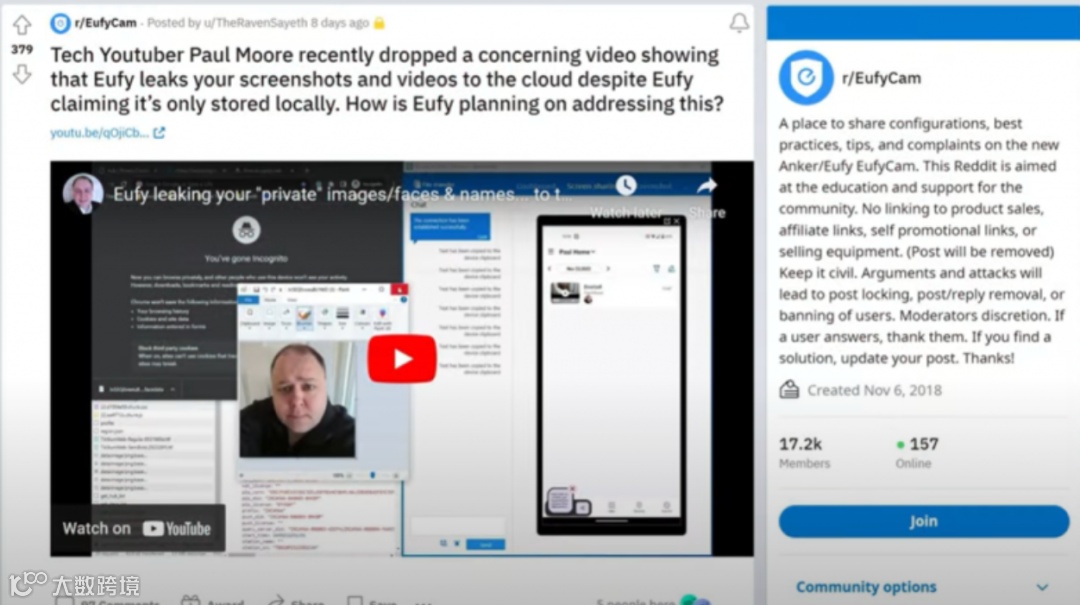Viewport: 1080px width, 605px height.
Task: Open r/EufyCam link in post header
Action: [105, 23]
